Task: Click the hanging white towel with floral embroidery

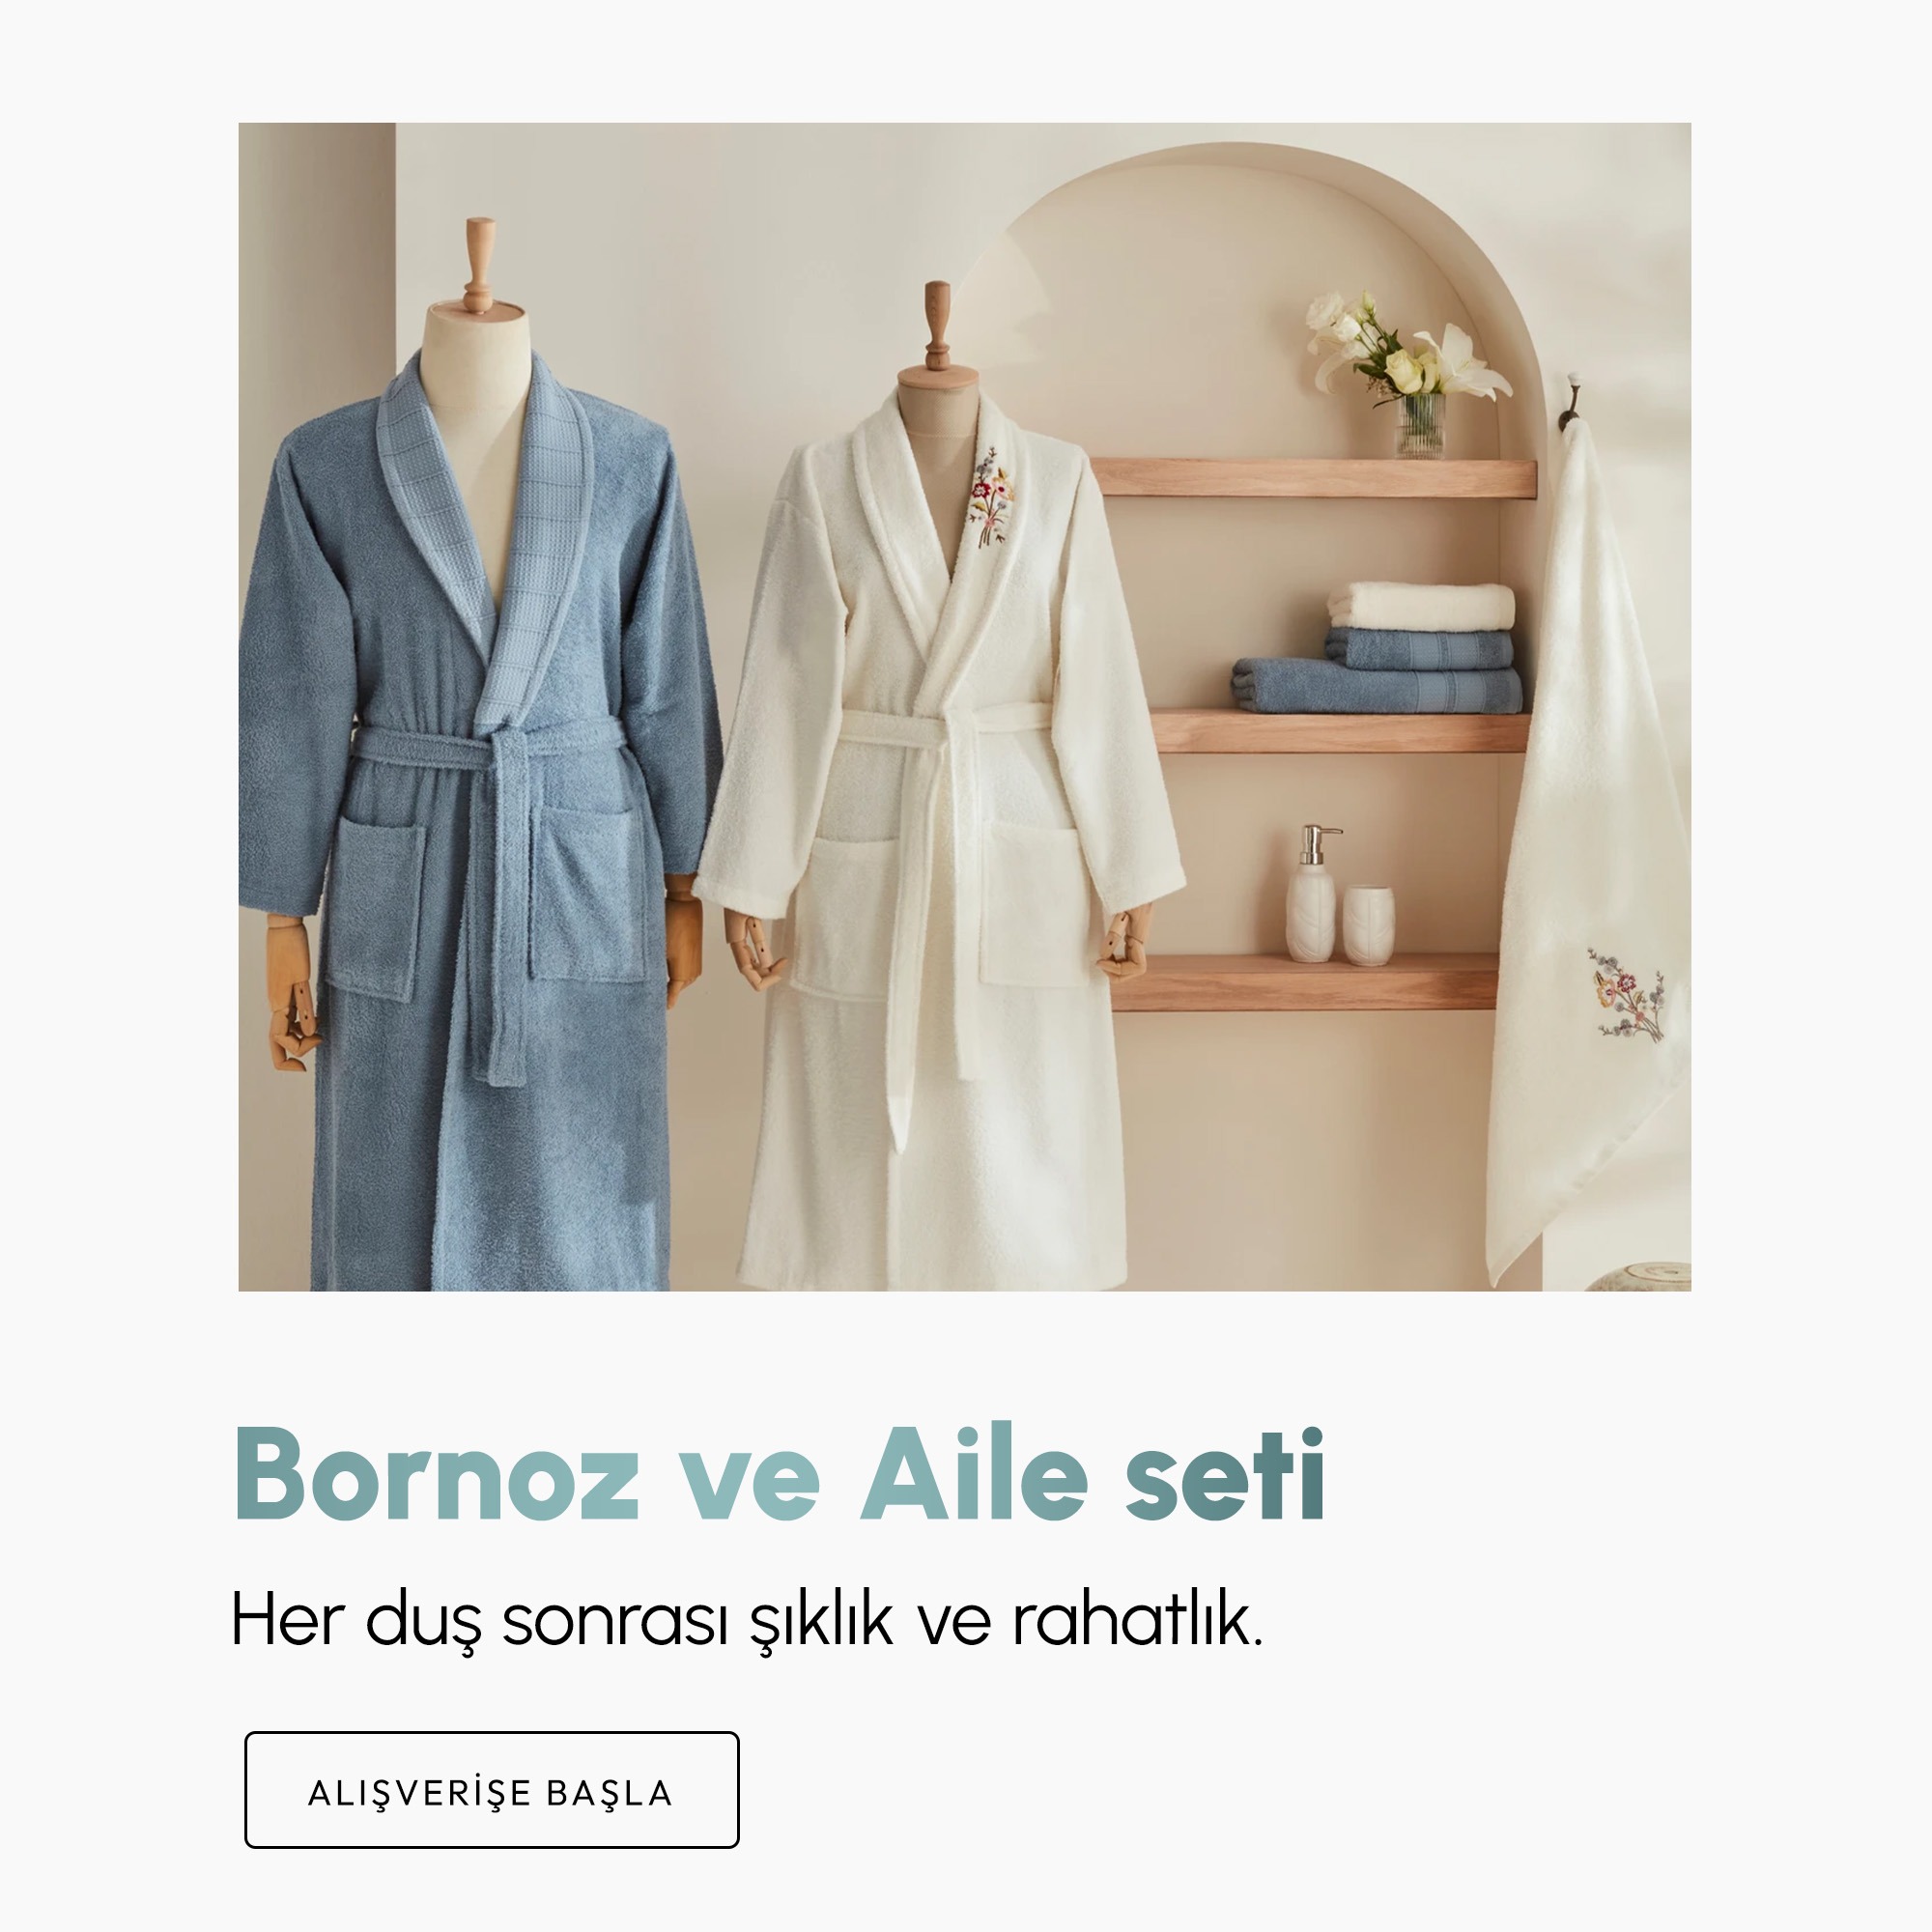Action: [x=1590, y=850]
